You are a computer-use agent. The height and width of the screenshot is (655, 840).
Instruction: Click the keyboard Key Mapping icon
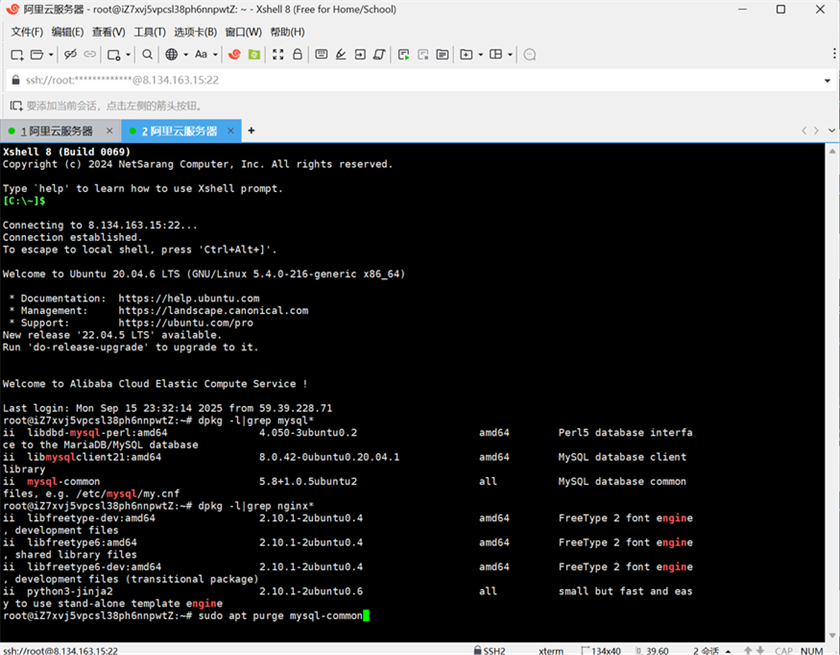click(321, 54)
